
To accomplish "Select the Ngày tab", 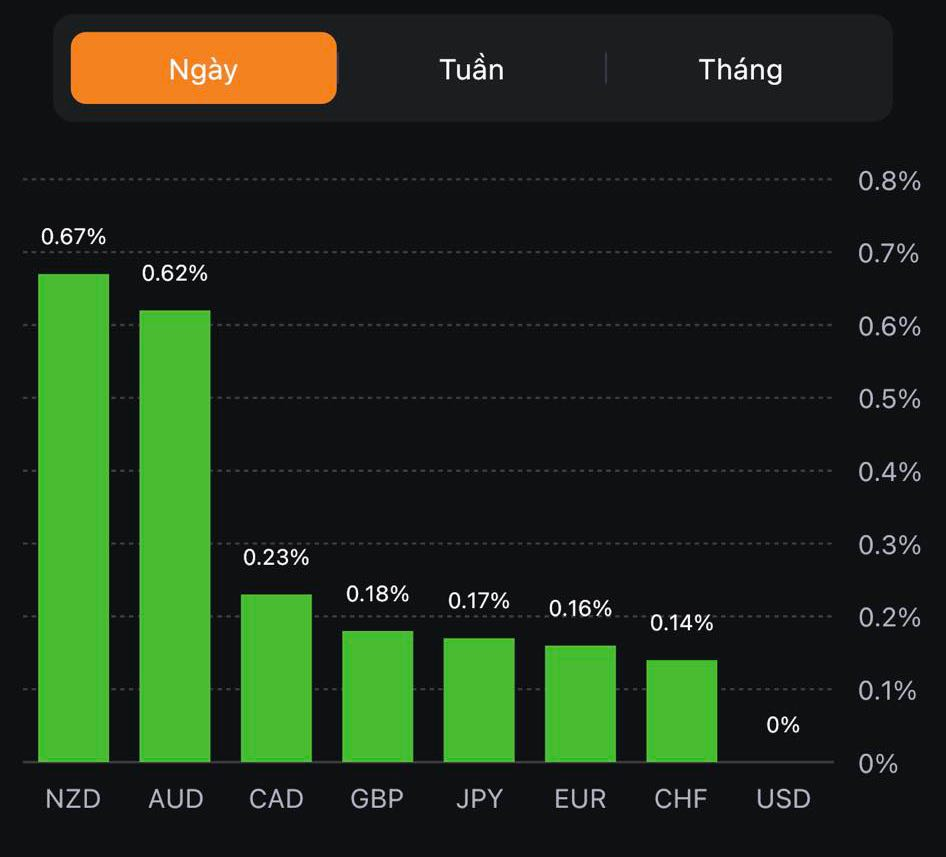I will coord(203,69).
